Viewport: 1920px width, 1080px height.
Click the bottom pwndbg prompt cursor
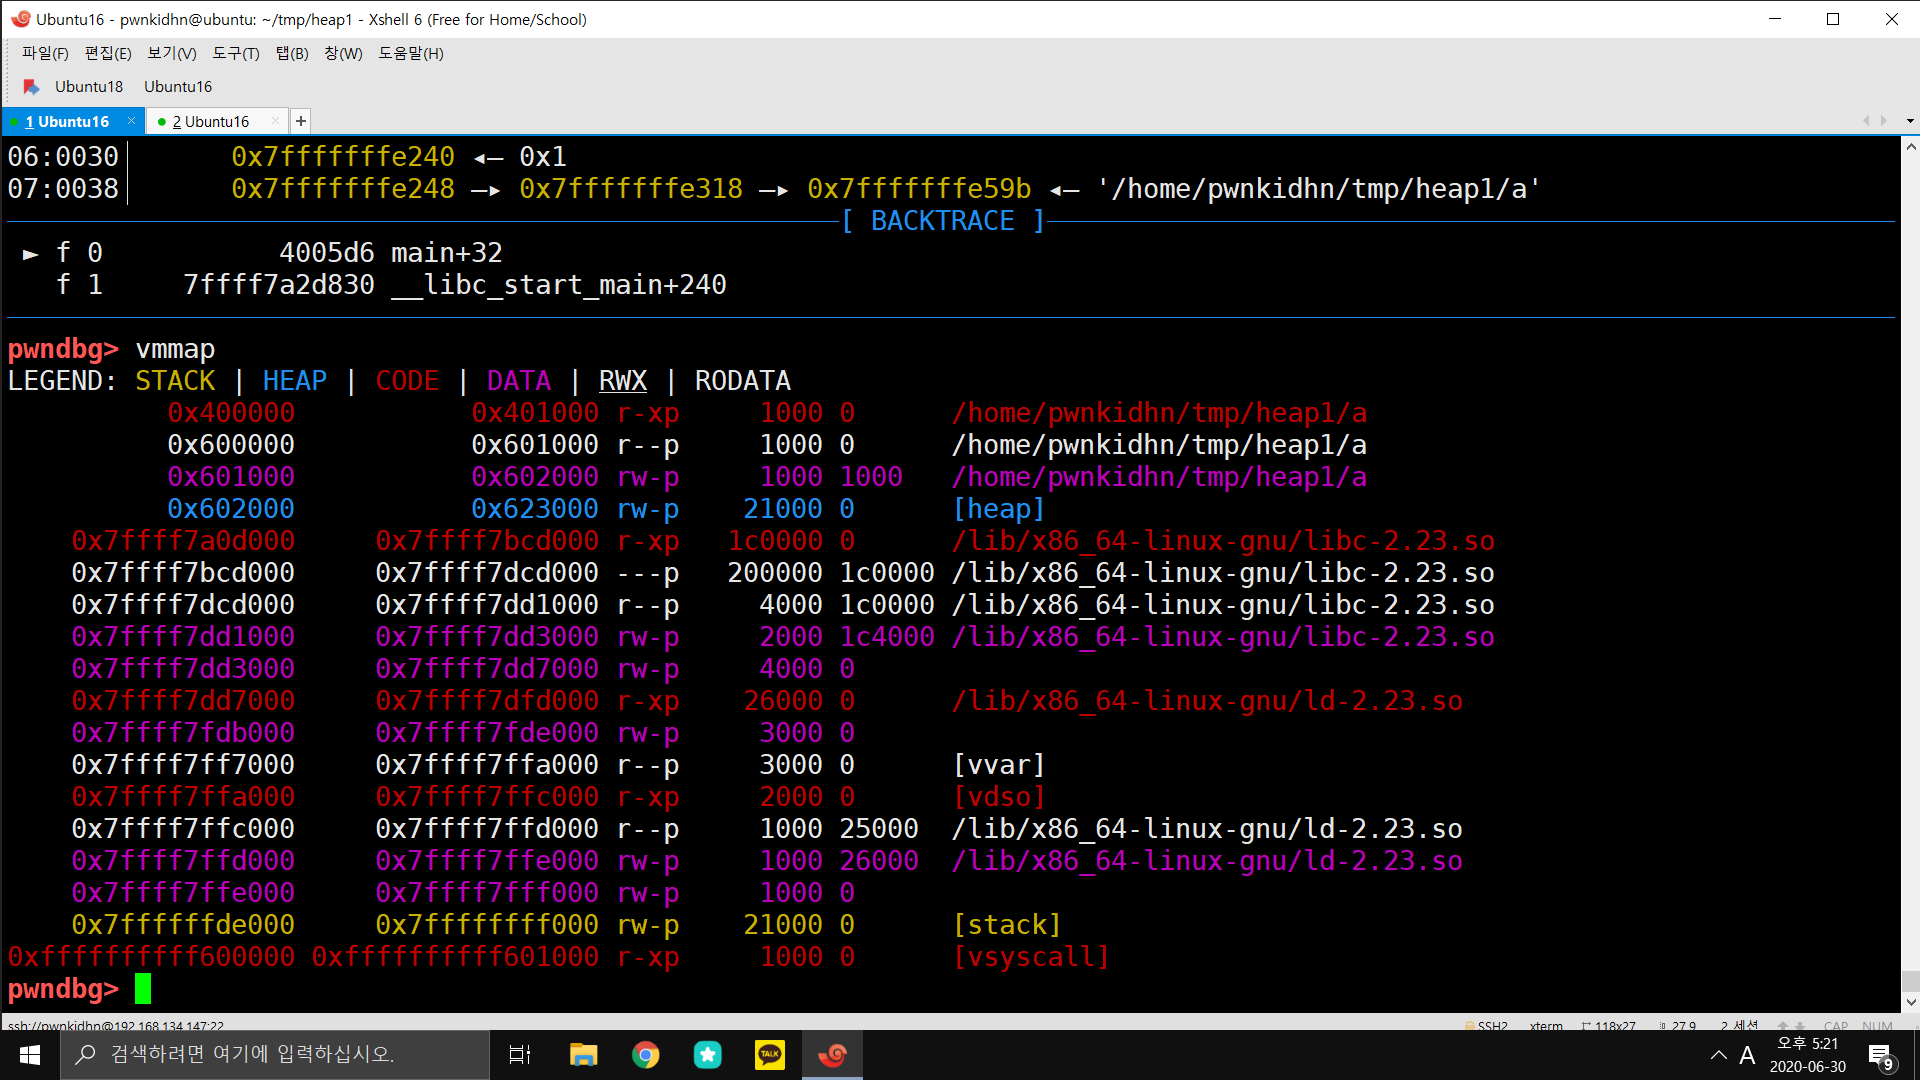[x=143, y=989]
